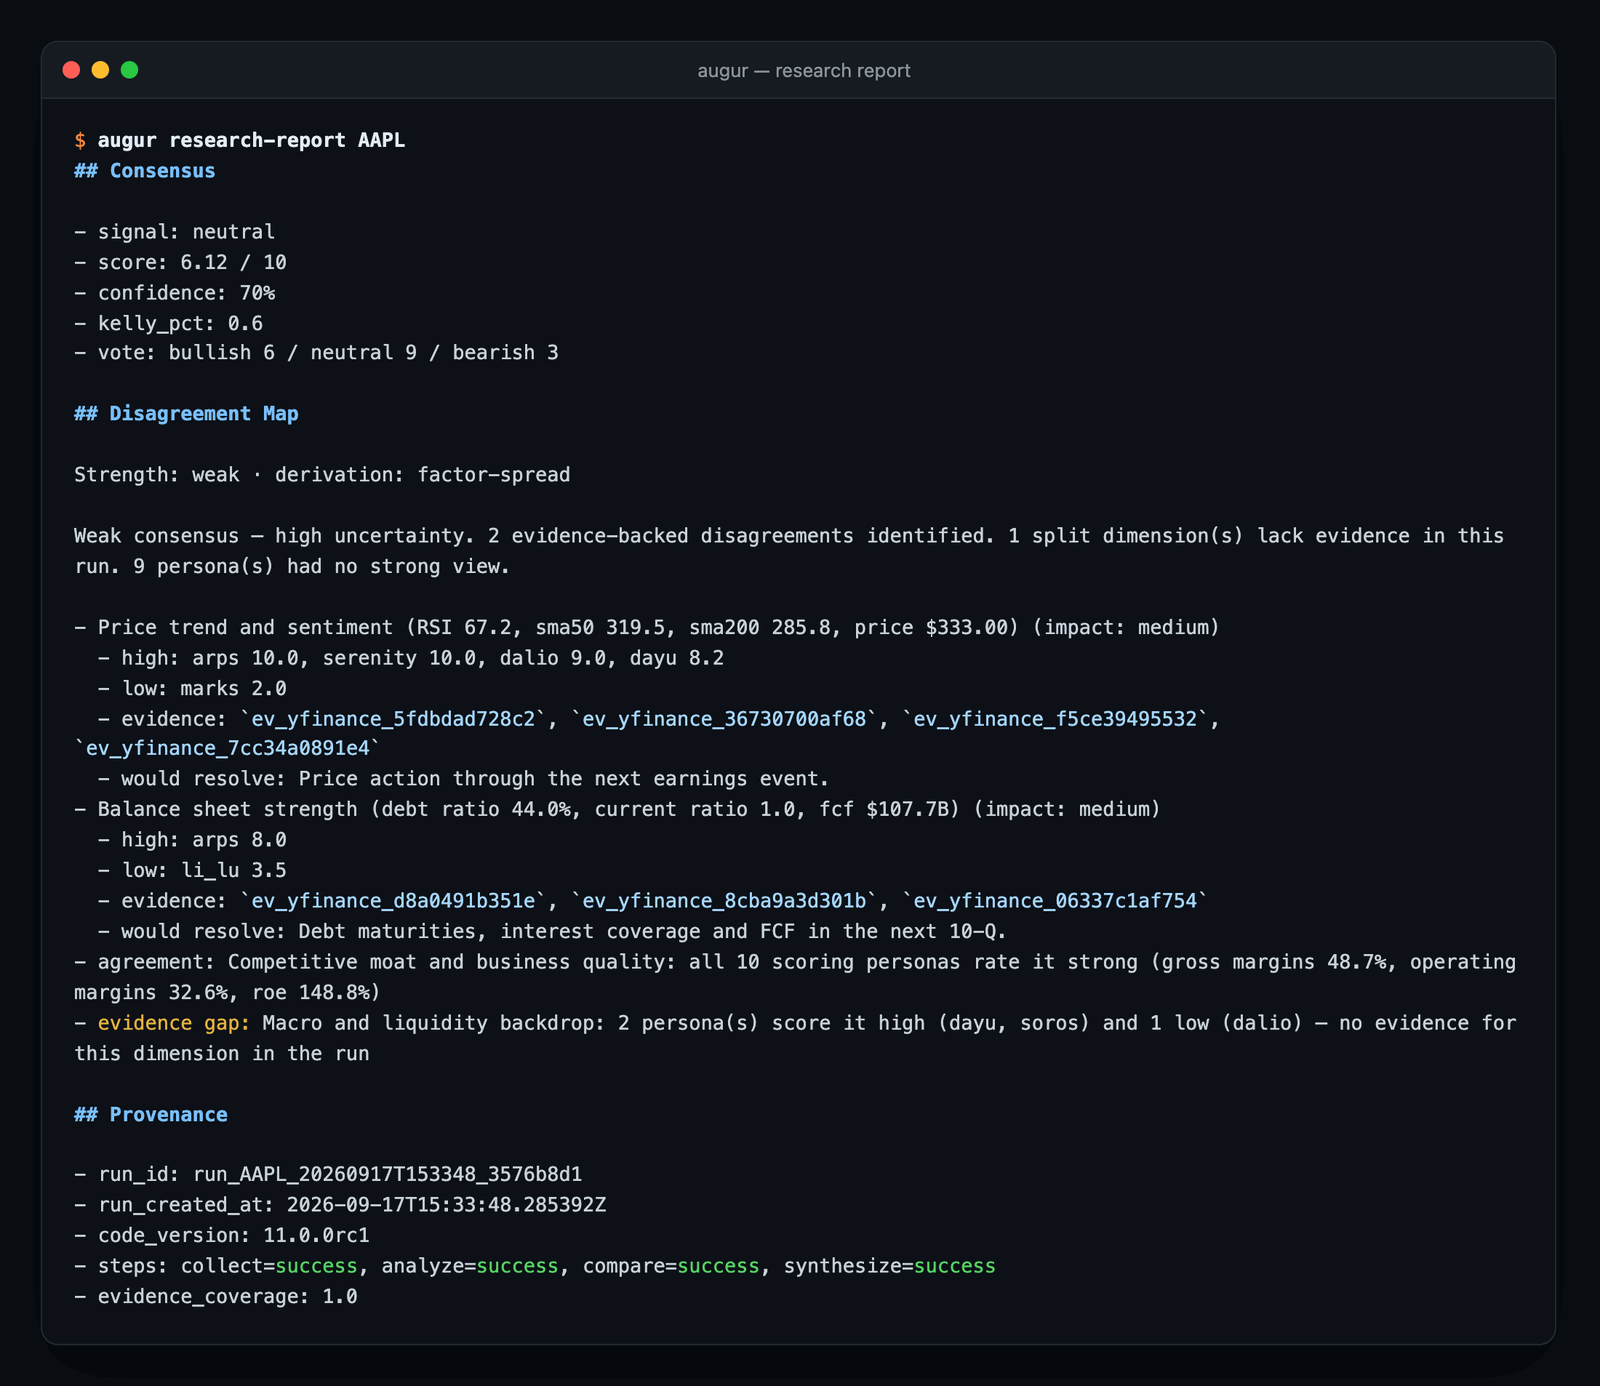Viewport: 1600px width, 1386px height.
Task: Select the 'low: marks 2.0' line
Action: 192,689
